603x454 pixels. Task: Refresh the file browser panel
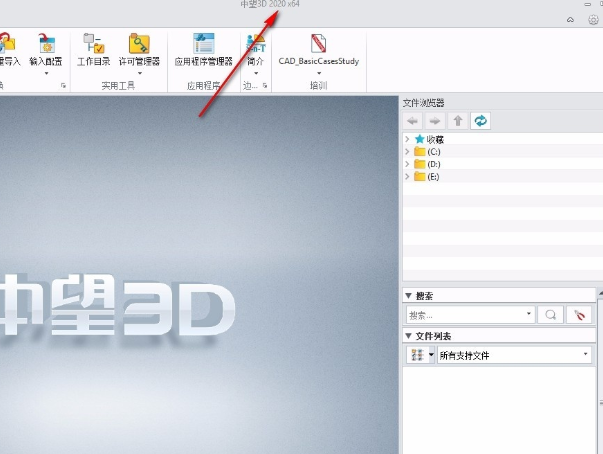[481, 120]
